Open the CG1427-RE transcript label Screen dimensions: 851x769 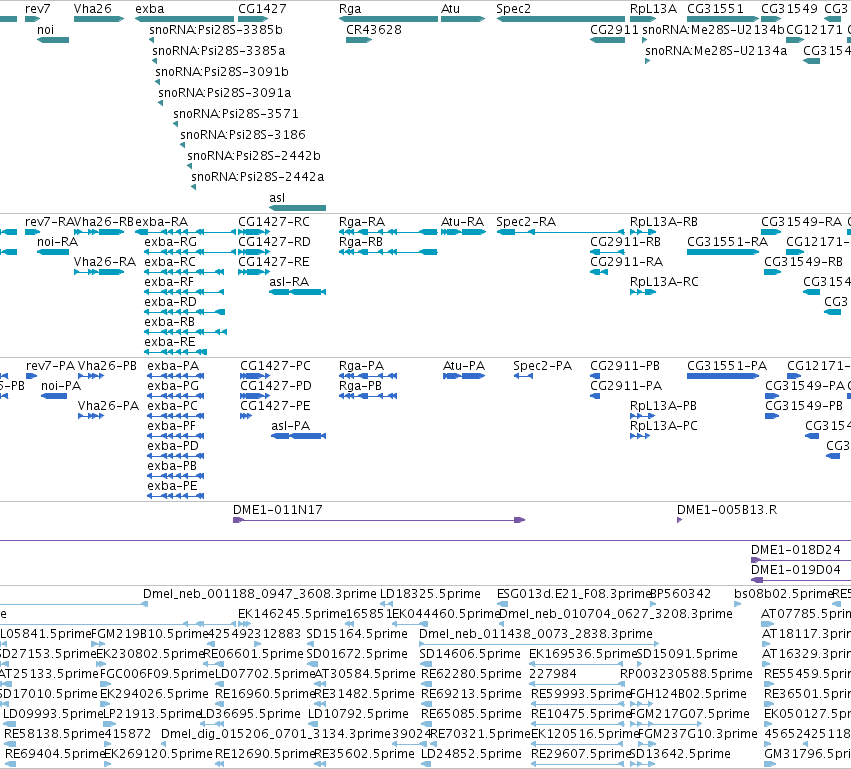pos(274,262)
